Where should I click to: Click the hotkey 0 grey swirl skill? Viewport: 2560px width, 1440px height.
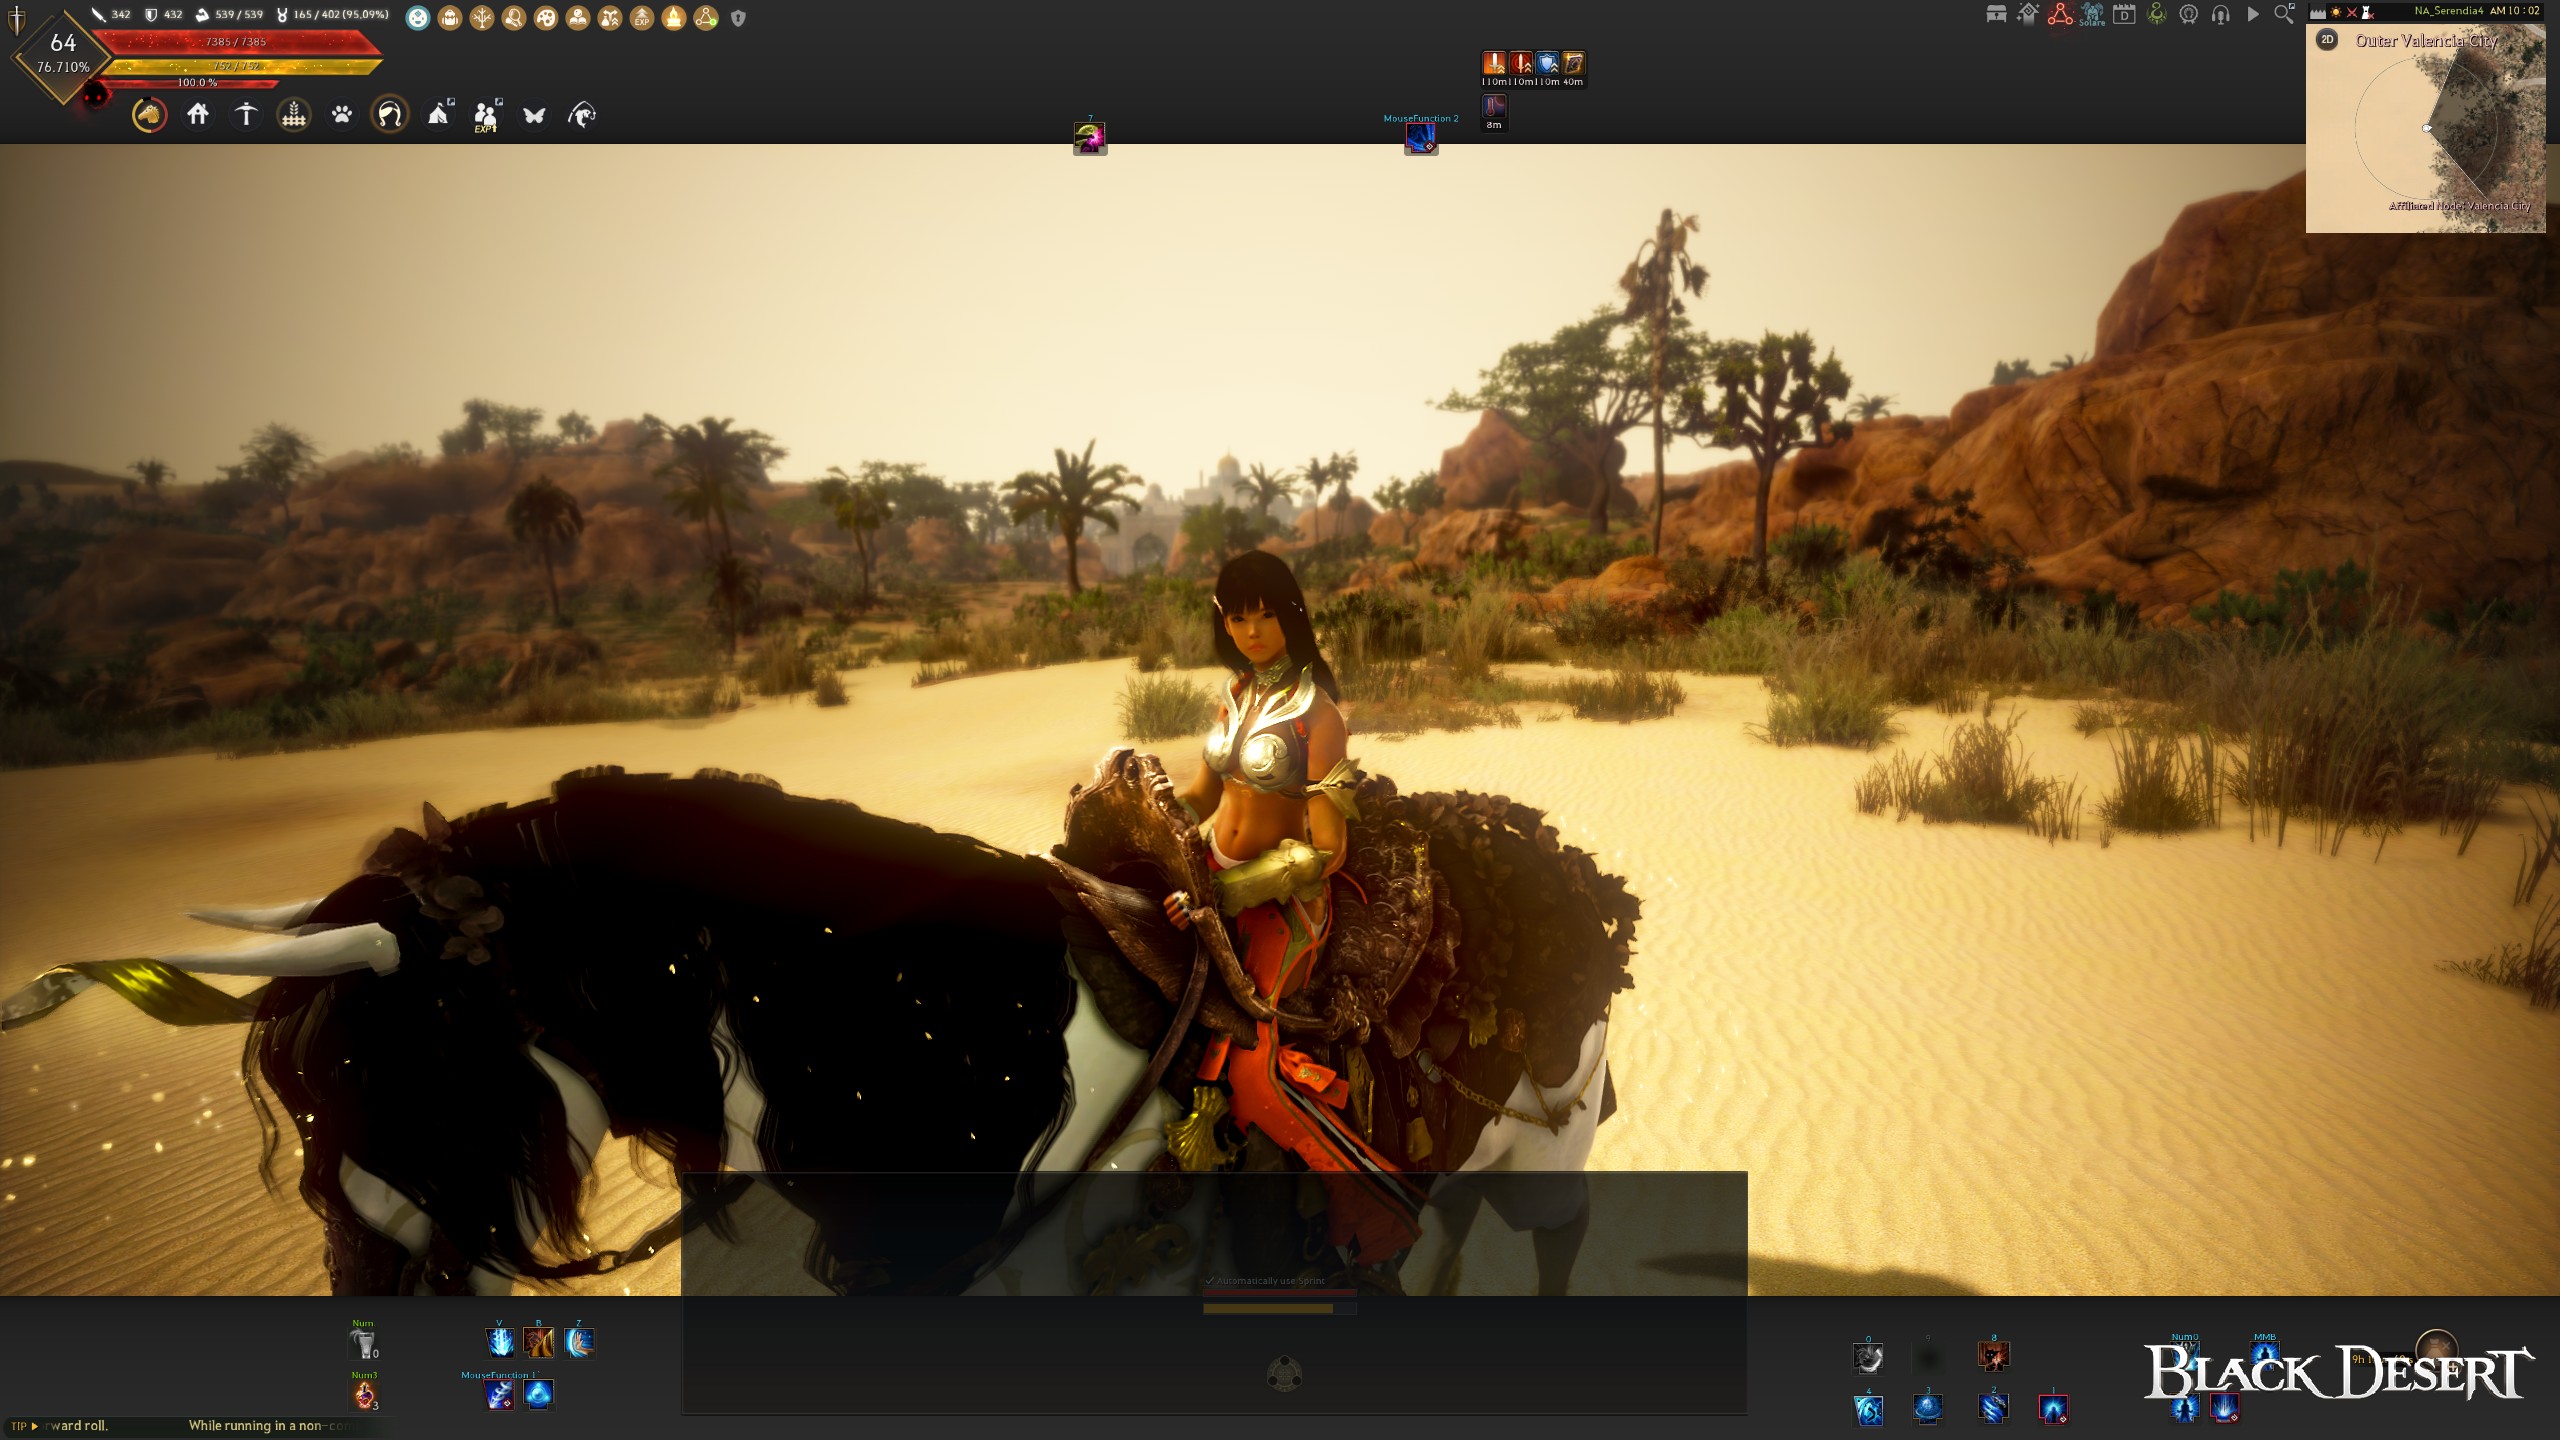[1868, 1357]
